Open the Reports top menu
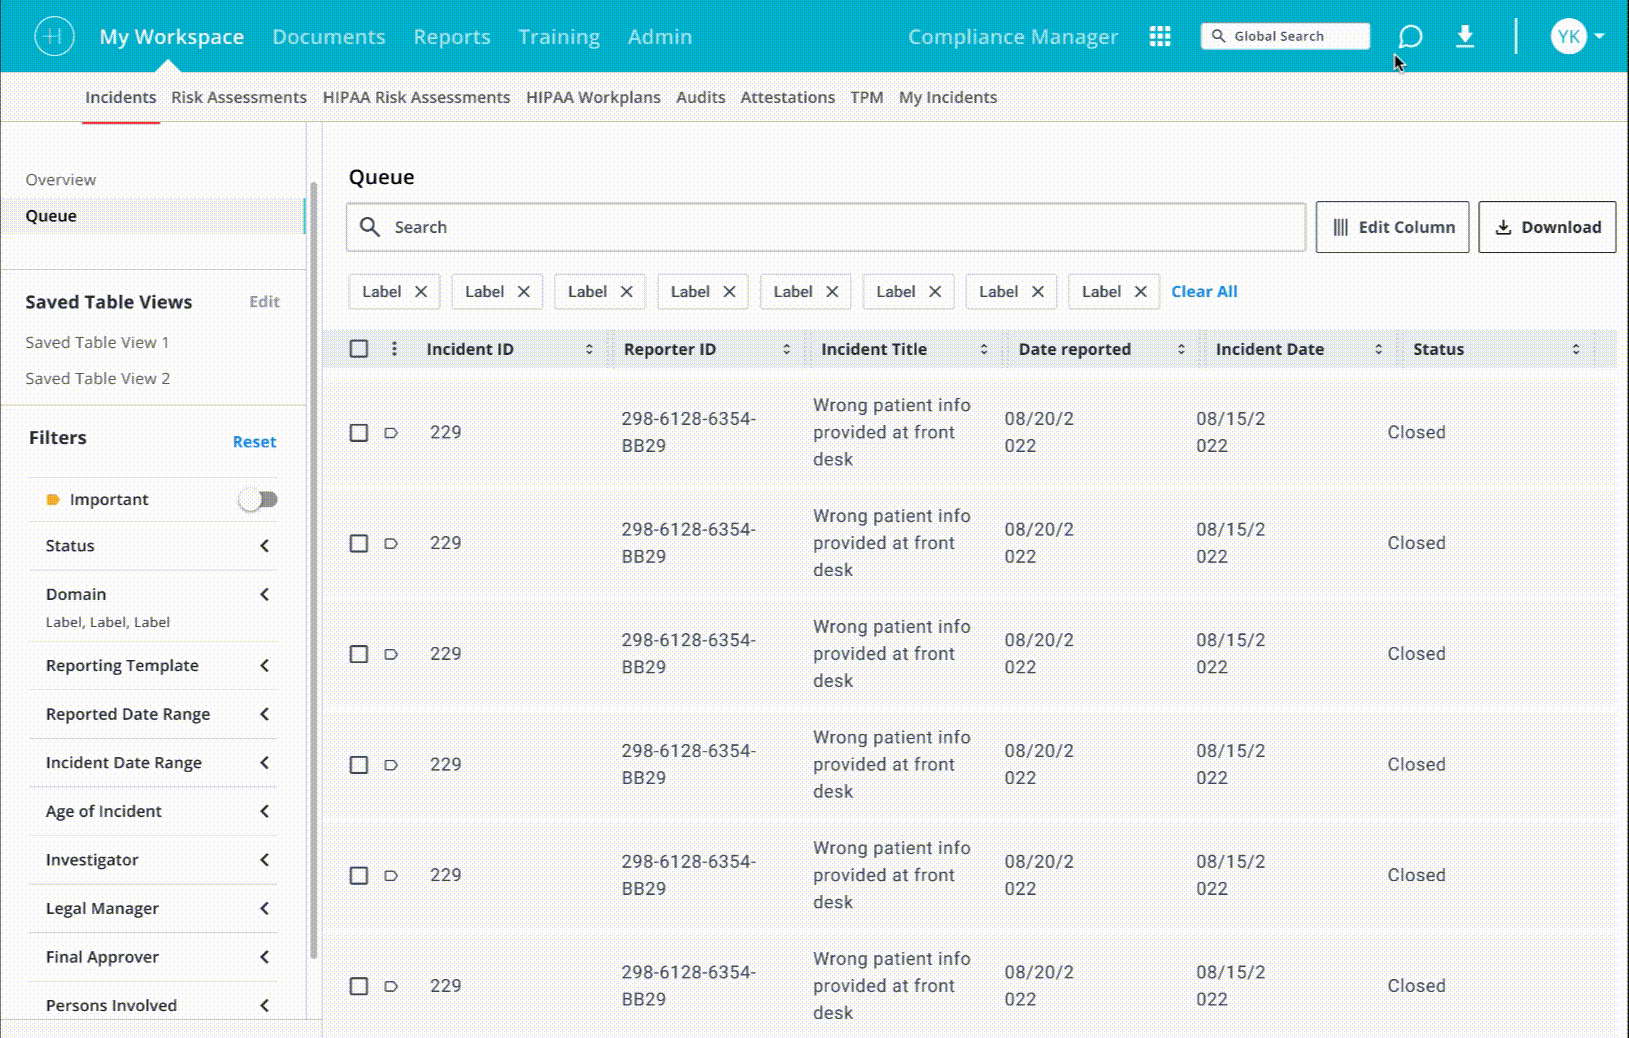The height and width of the screenshot is (1038, 1629). tap(452, 37)
